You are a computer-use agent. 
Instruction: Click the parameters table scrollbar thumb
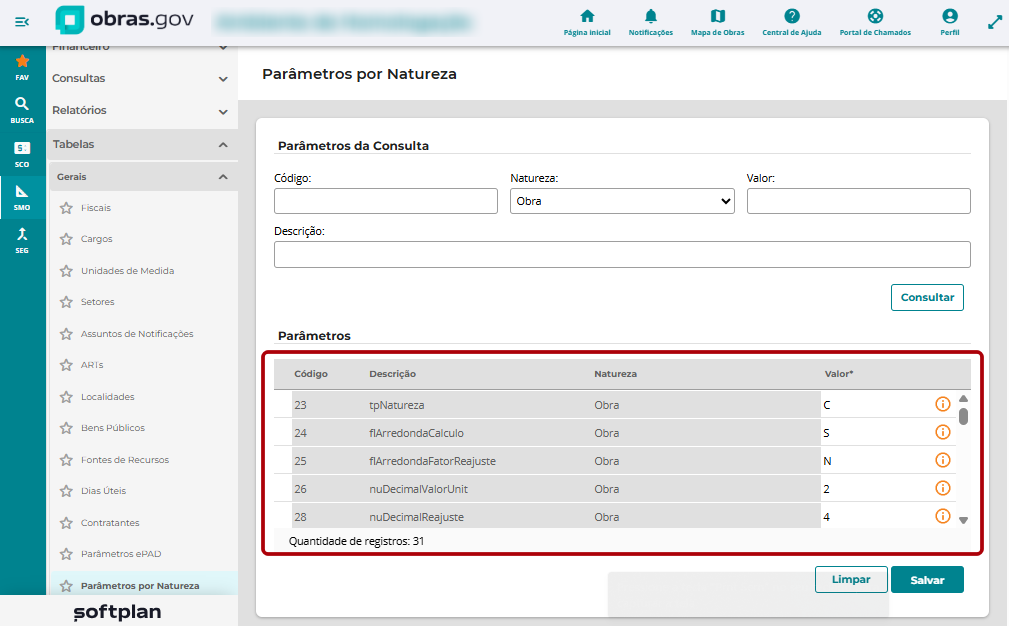pos(963,416)
